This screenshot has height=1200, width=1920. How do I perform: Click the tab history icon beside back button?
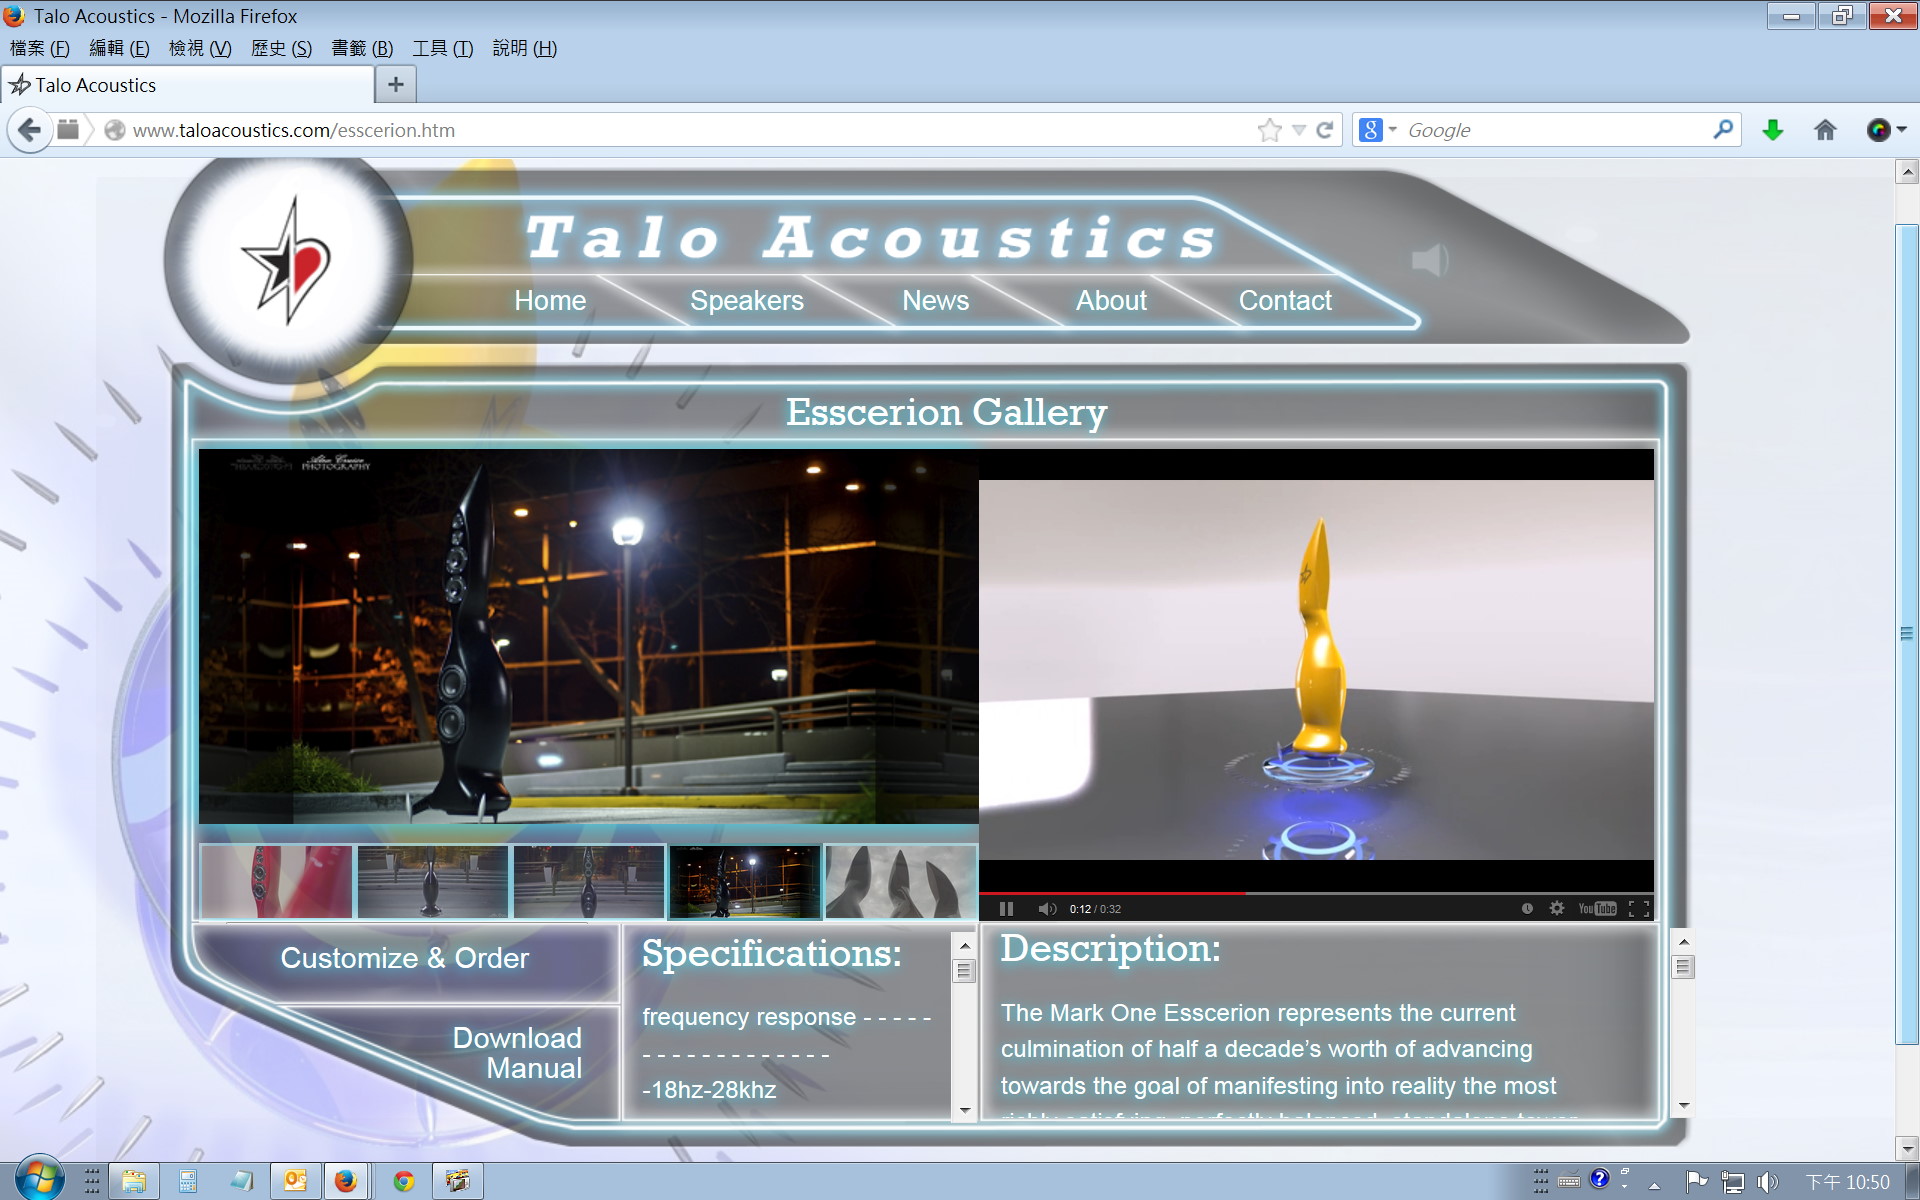point(68,130)
